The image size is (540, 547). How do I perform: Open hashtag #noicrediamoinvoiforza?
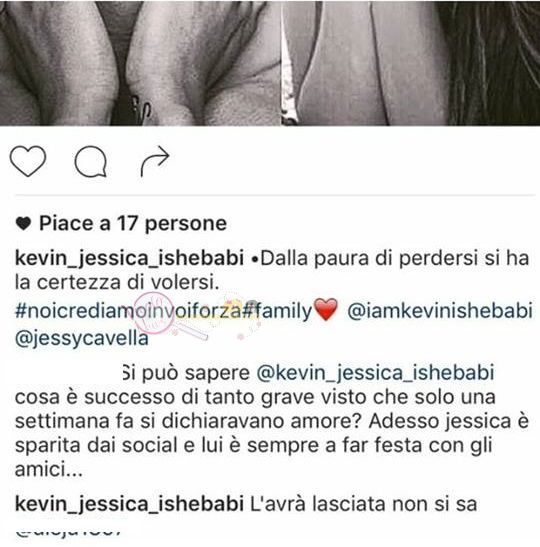coord(128,310)
